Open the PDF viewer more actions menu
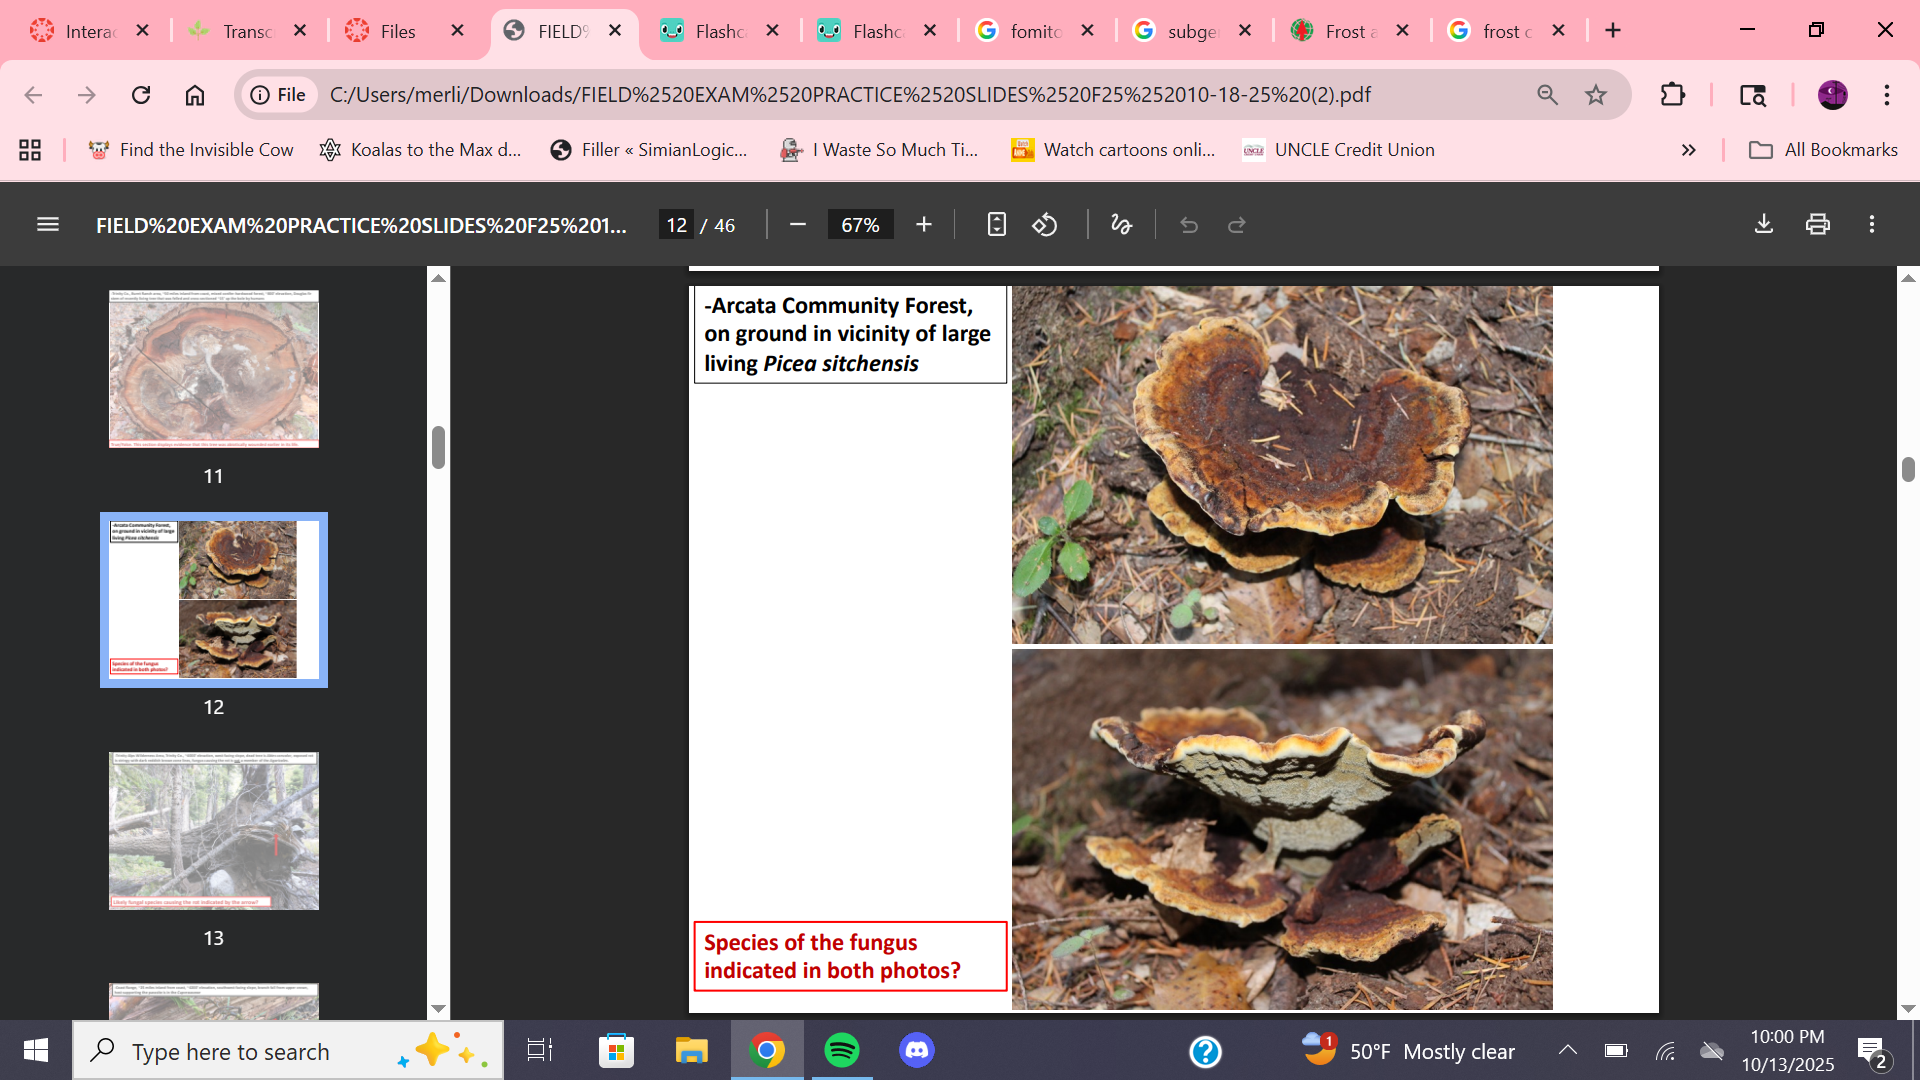This screenshot has height=1080, width=1920. point(1872,225)
